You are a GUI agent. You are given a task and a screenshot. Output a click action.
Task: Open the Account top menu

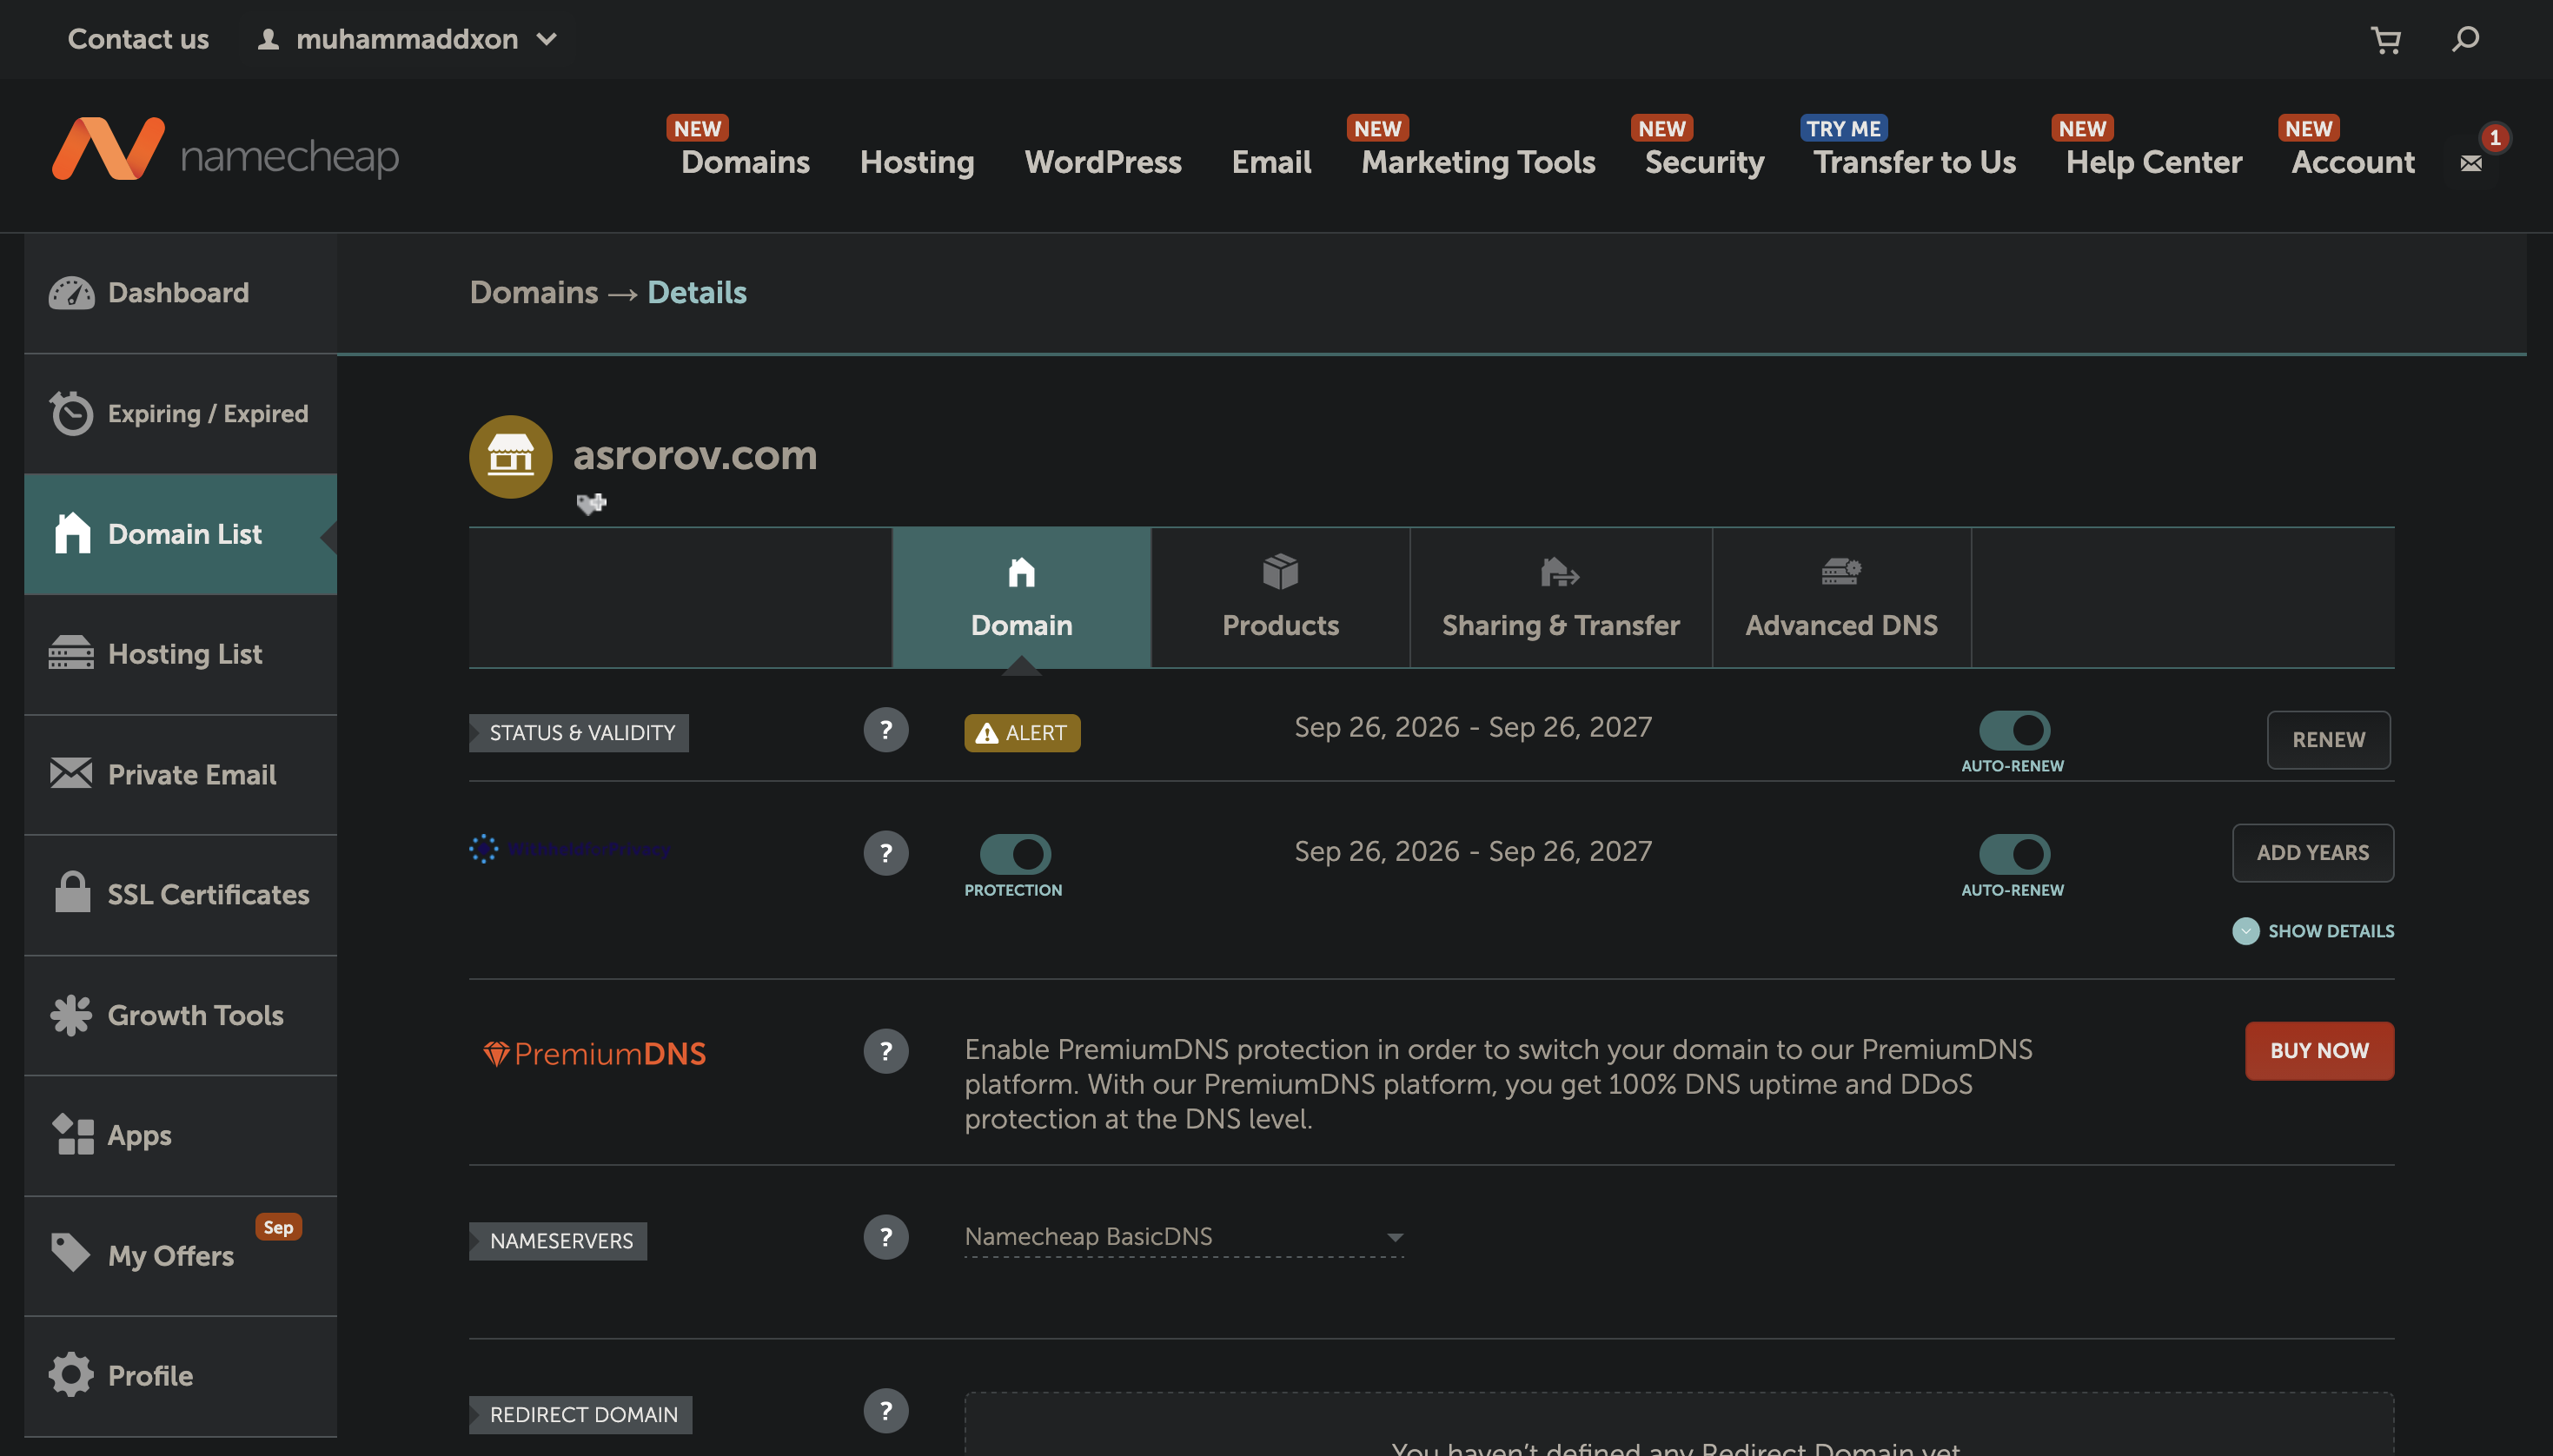2353,162
